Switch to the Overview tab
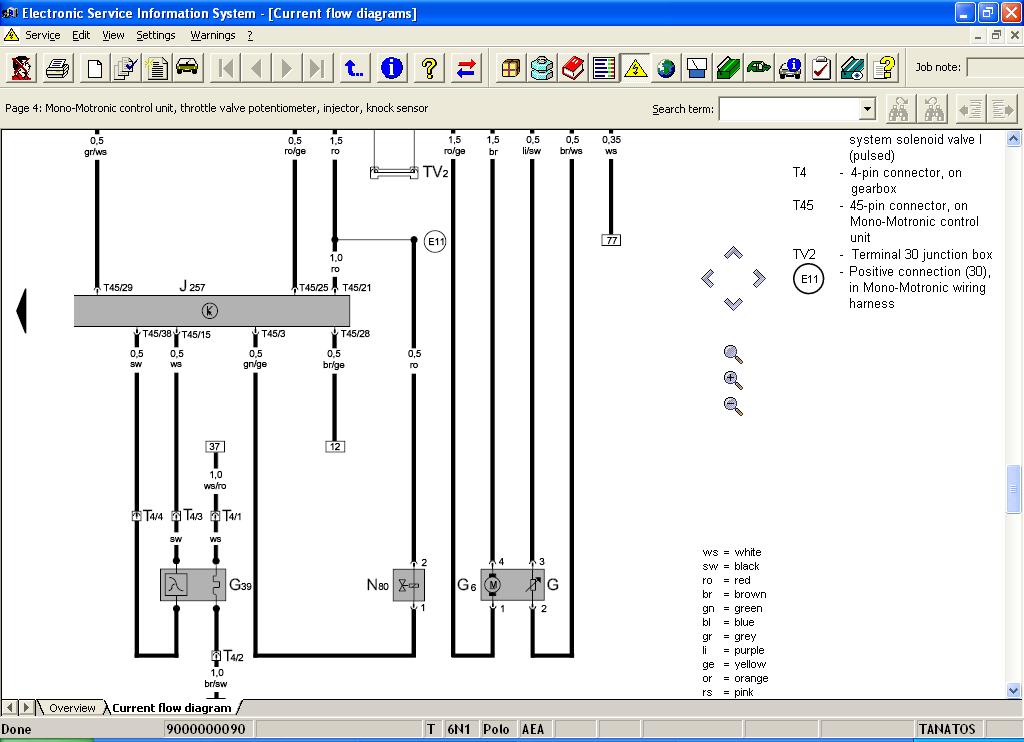The image size is (1024, 742). pyautogui.click(x=72, y=708)
